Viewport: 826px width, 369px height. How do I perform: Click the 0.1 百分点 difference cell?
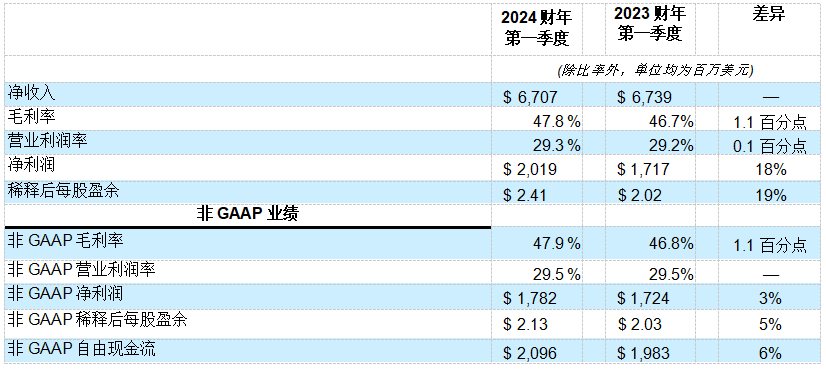click(770, 146)
